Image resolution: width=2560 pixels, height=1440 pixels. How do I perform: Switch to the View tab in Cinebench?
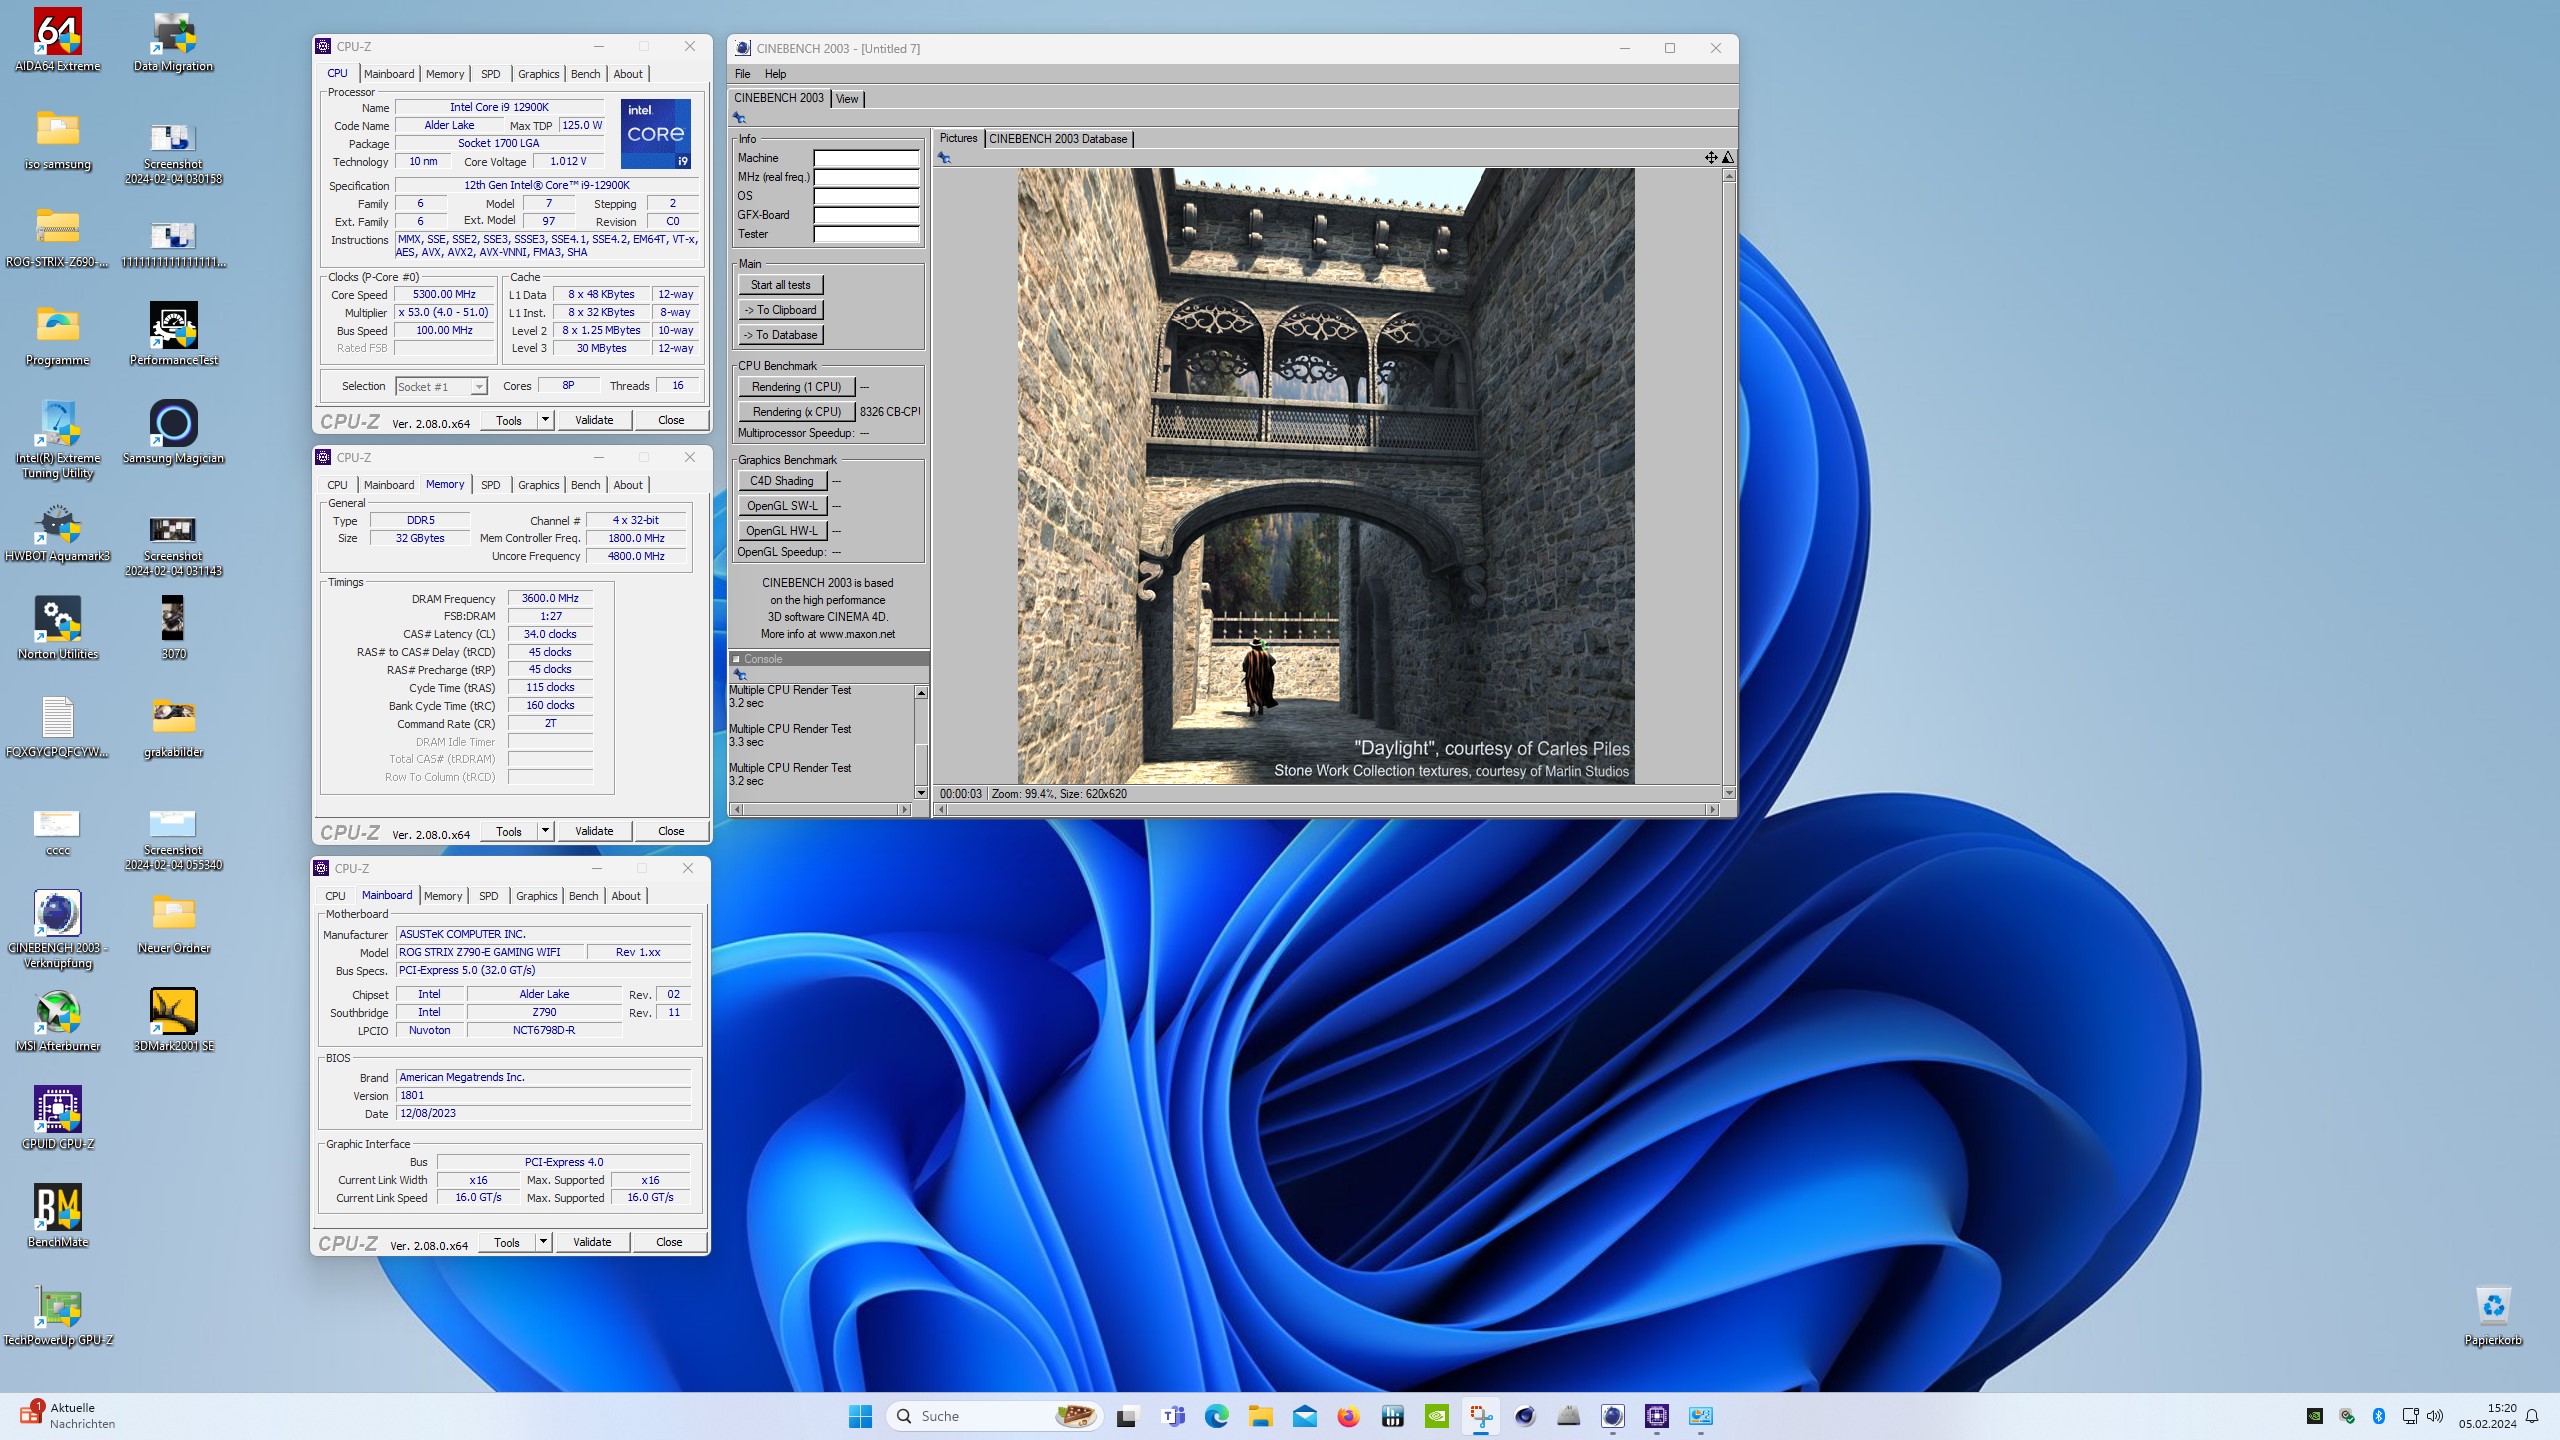click(x=847, y=98)
